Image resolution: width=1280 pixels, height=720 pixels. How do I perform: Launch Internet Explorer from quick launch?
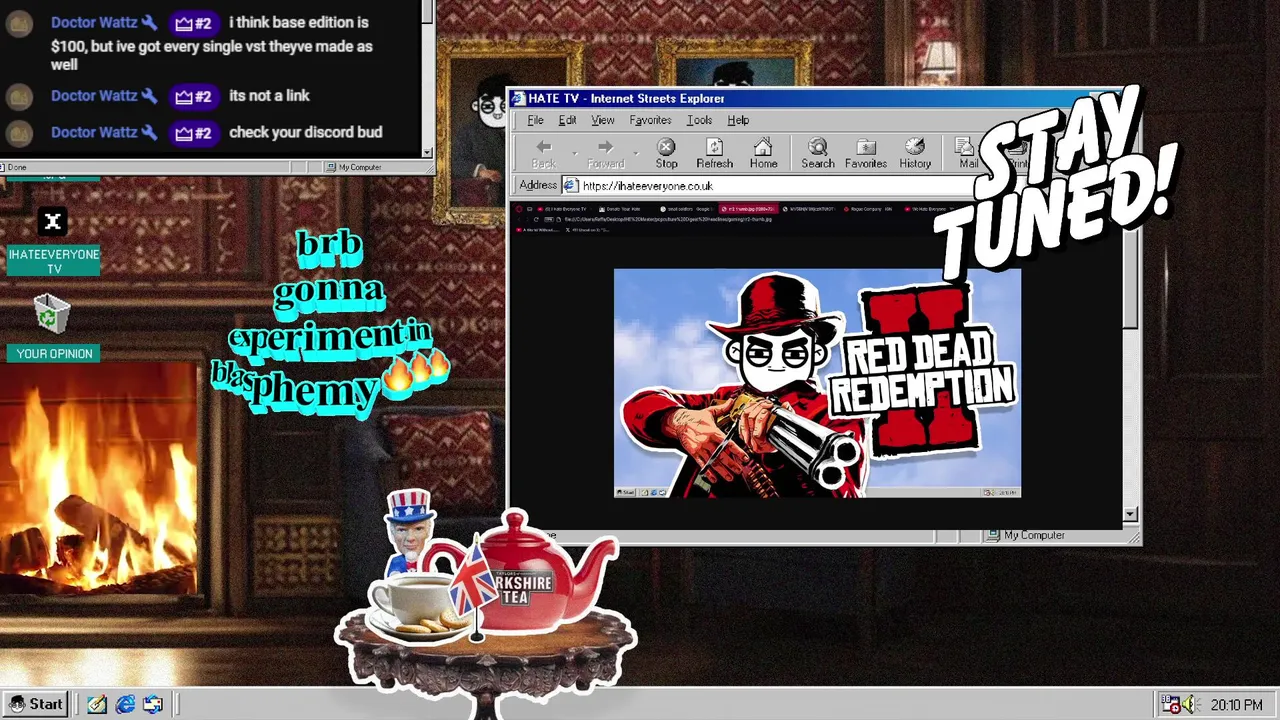(125, 704)
